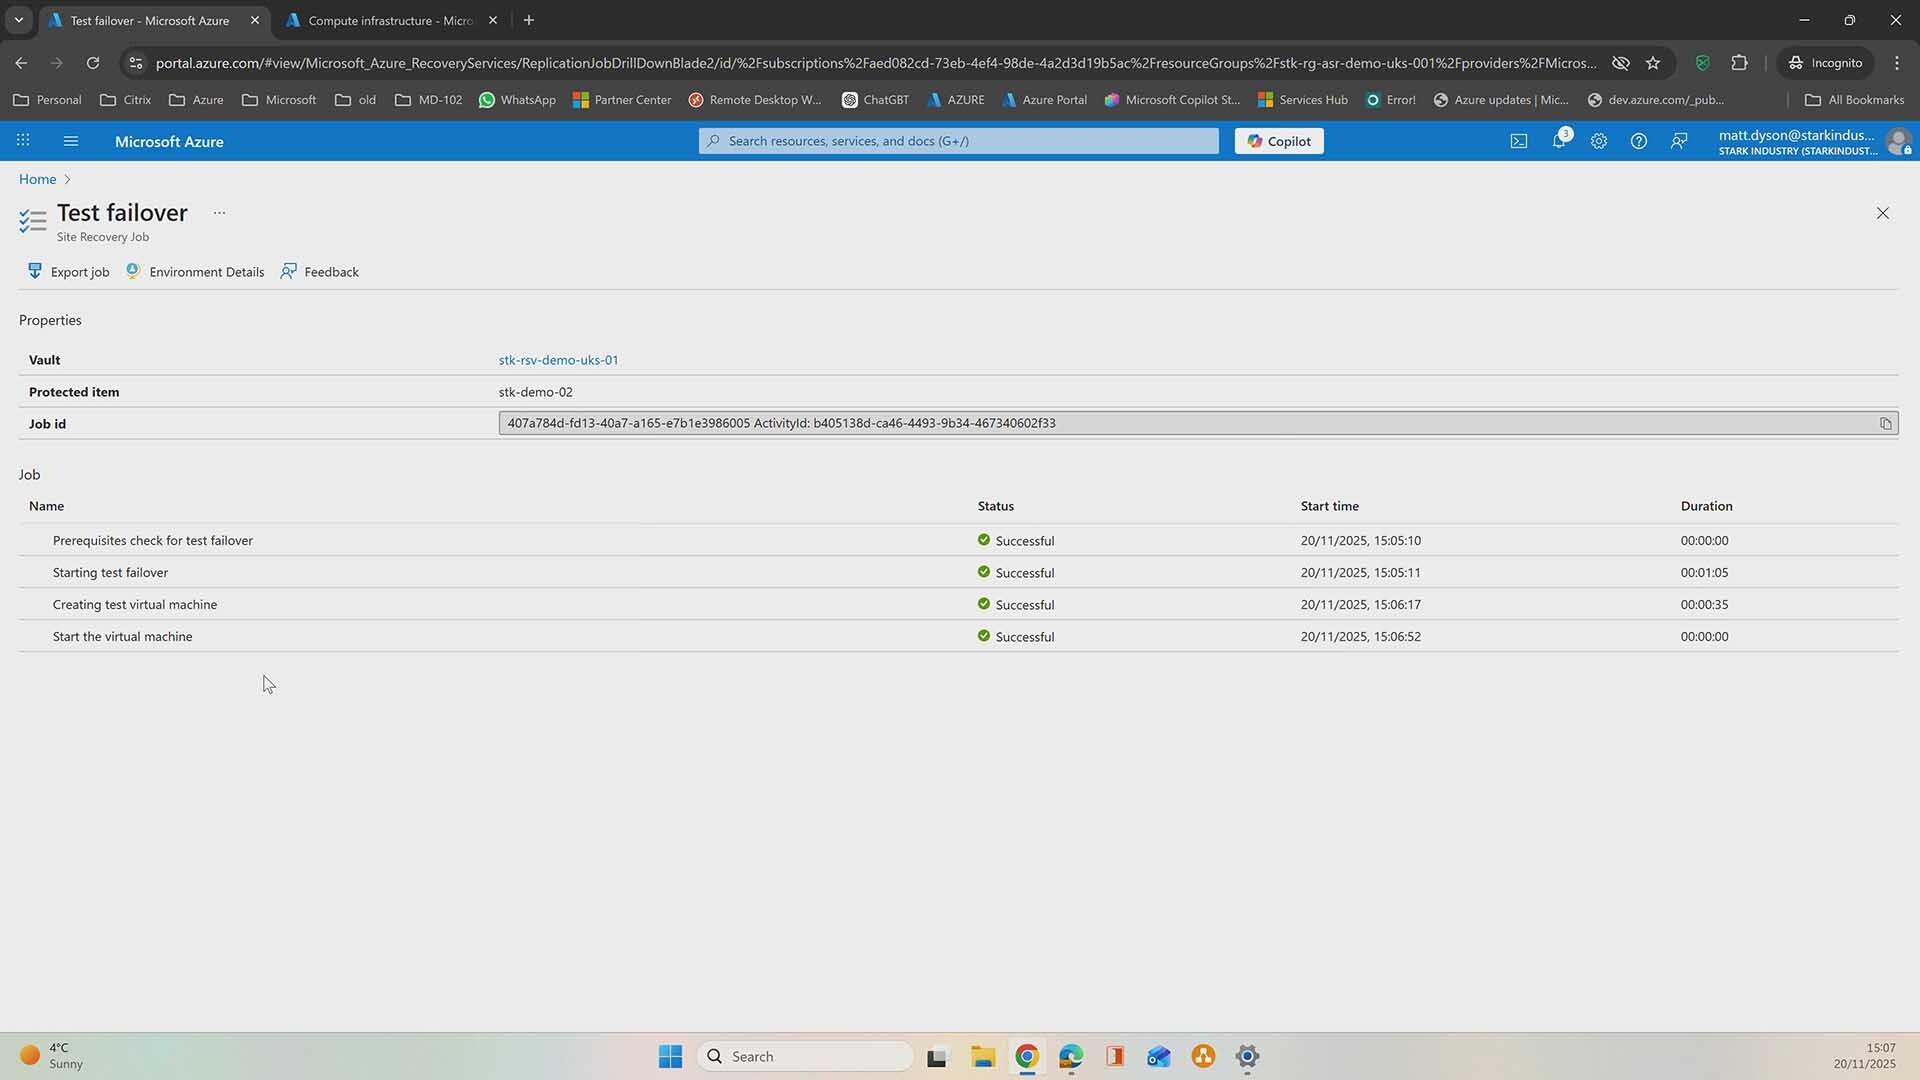
Task: Switch to Compute infrastructure tab
Action: (390, 20)
